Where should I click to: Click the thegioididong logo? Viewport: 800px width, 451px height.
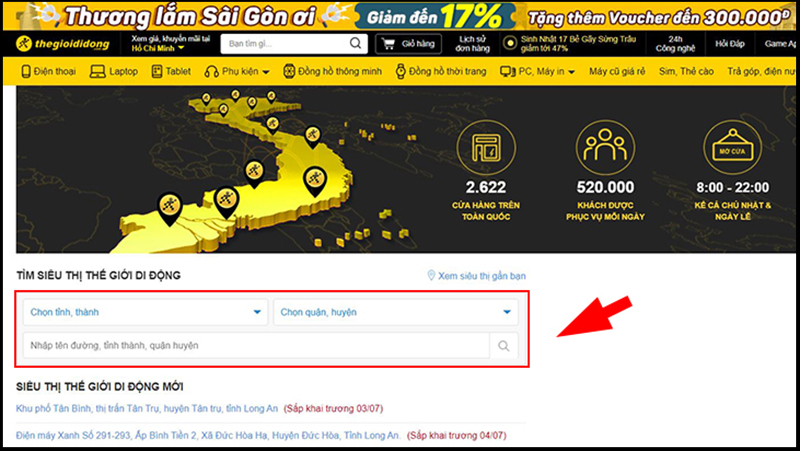tap(63, 44)
